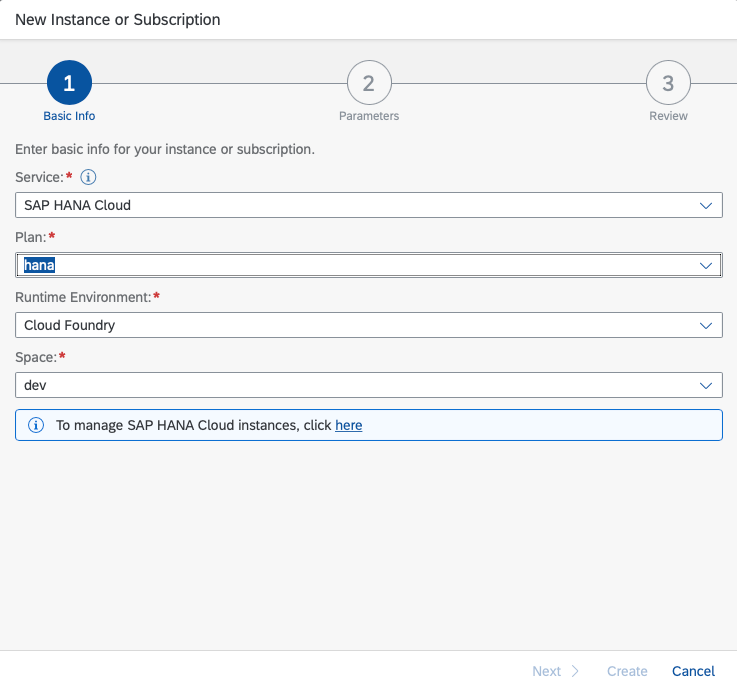Click the Next button
The width and height of the screenshot is (737, 687).
555,671
